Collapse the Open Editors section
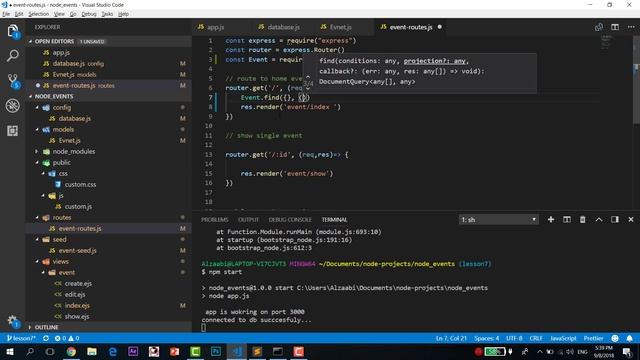 pos(30,42)
